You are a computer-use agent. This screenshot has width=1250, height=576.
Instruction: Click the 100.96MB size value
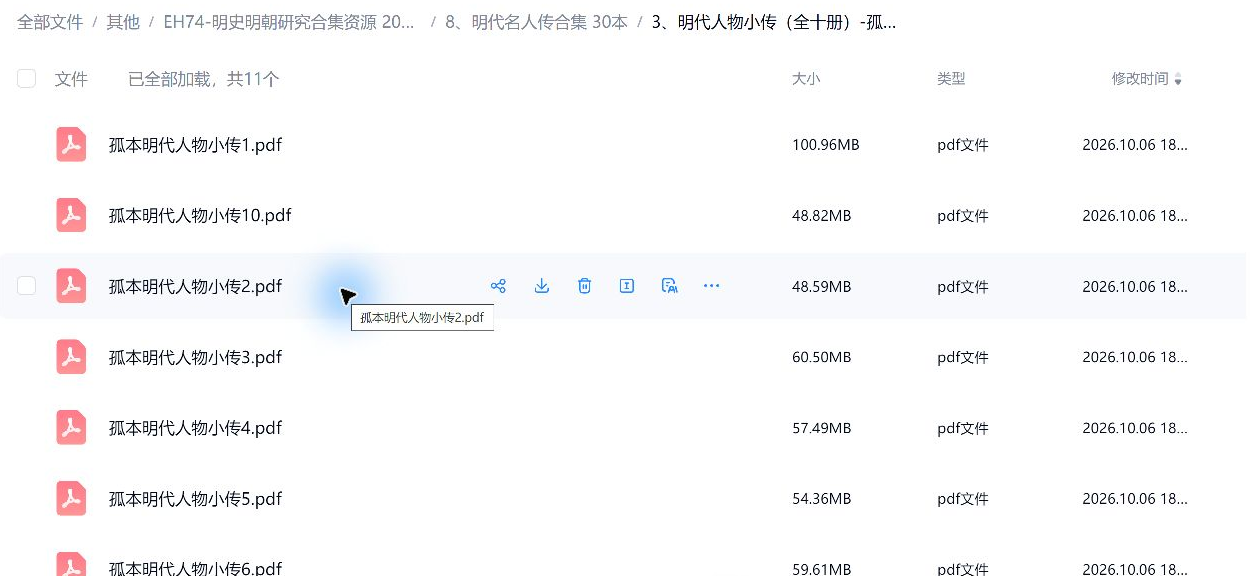point(826,145)
